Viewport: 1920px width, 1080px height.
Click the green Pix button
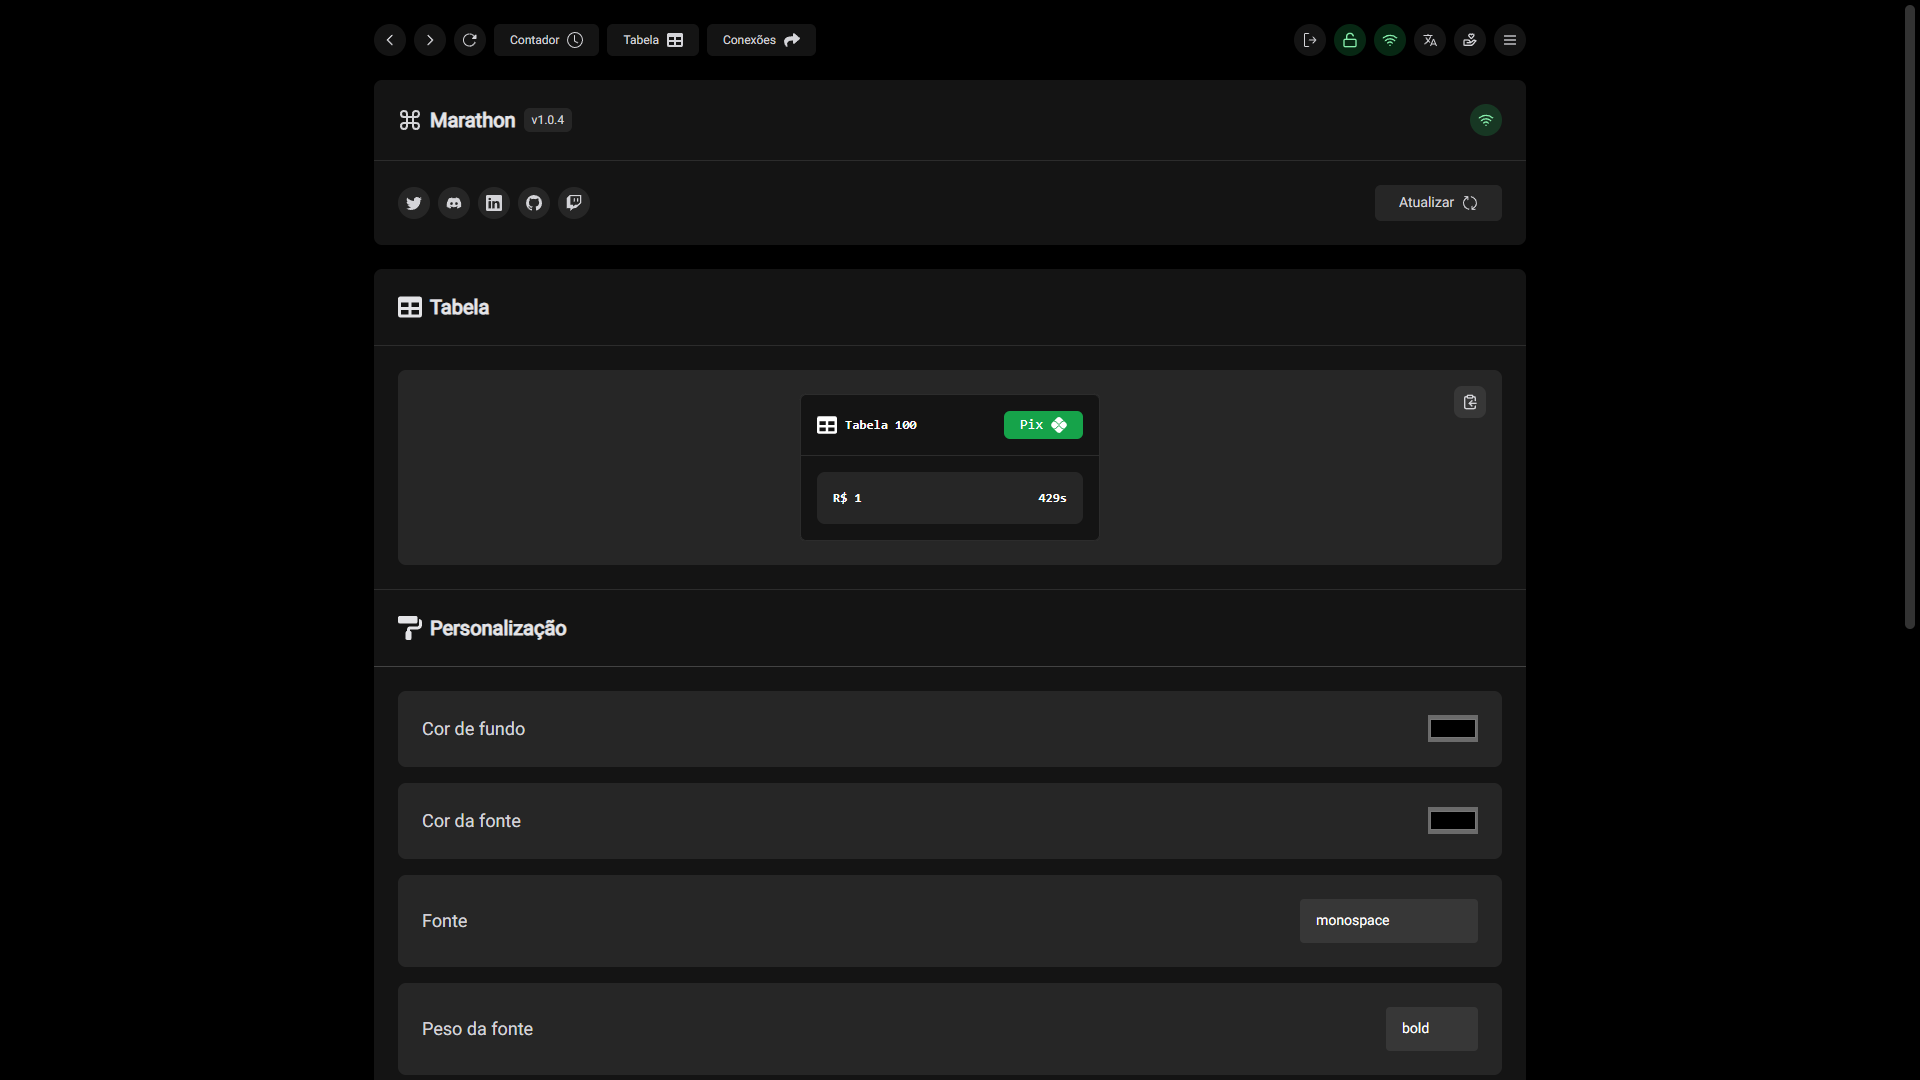(1042, 425)
